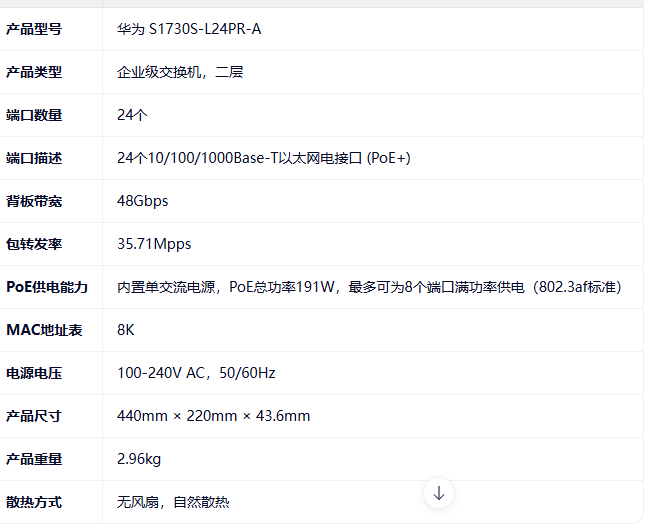Click the 端口数量 row label
This screenshot has width=661, height=526.
point(34,115)
